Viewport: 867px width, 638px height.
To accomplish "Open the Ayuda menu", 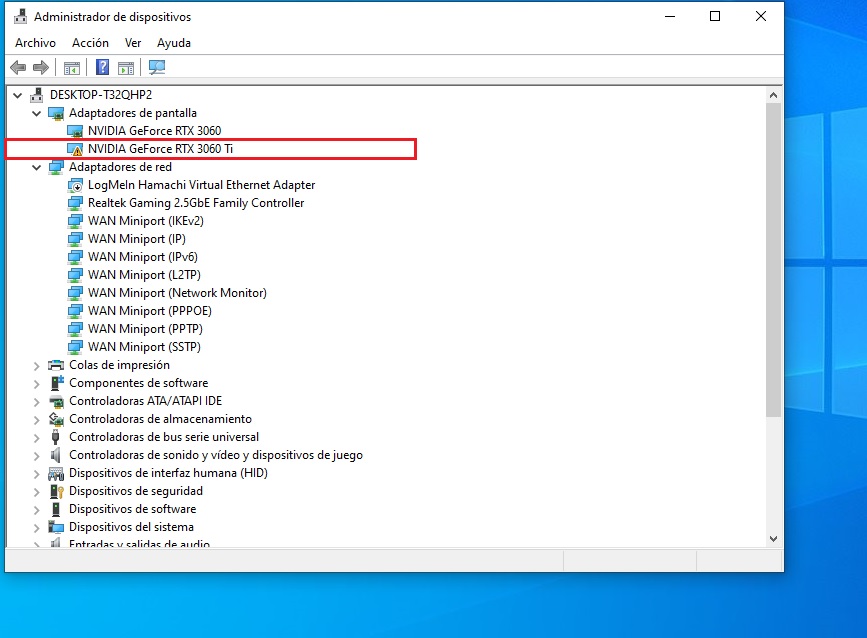I will pyautogui.click(x=174, y=43).
